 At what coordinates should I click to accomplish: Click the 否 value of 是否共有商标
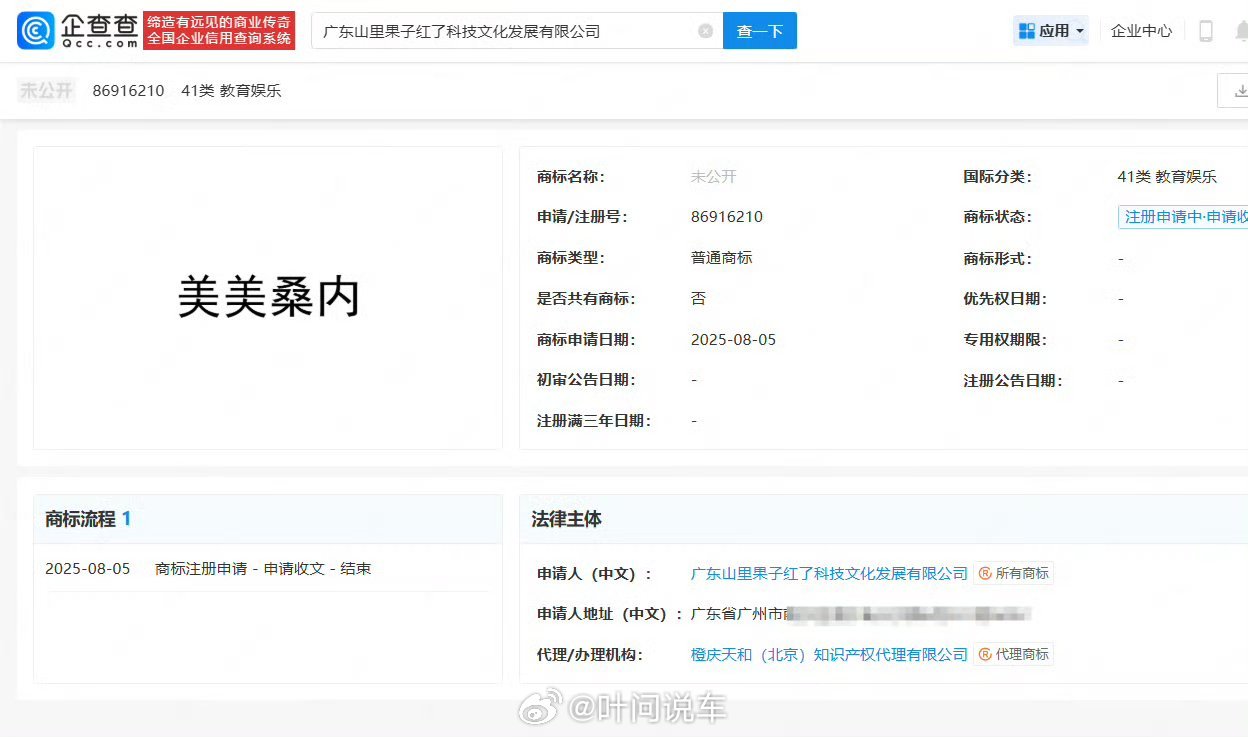pos(698,299)
